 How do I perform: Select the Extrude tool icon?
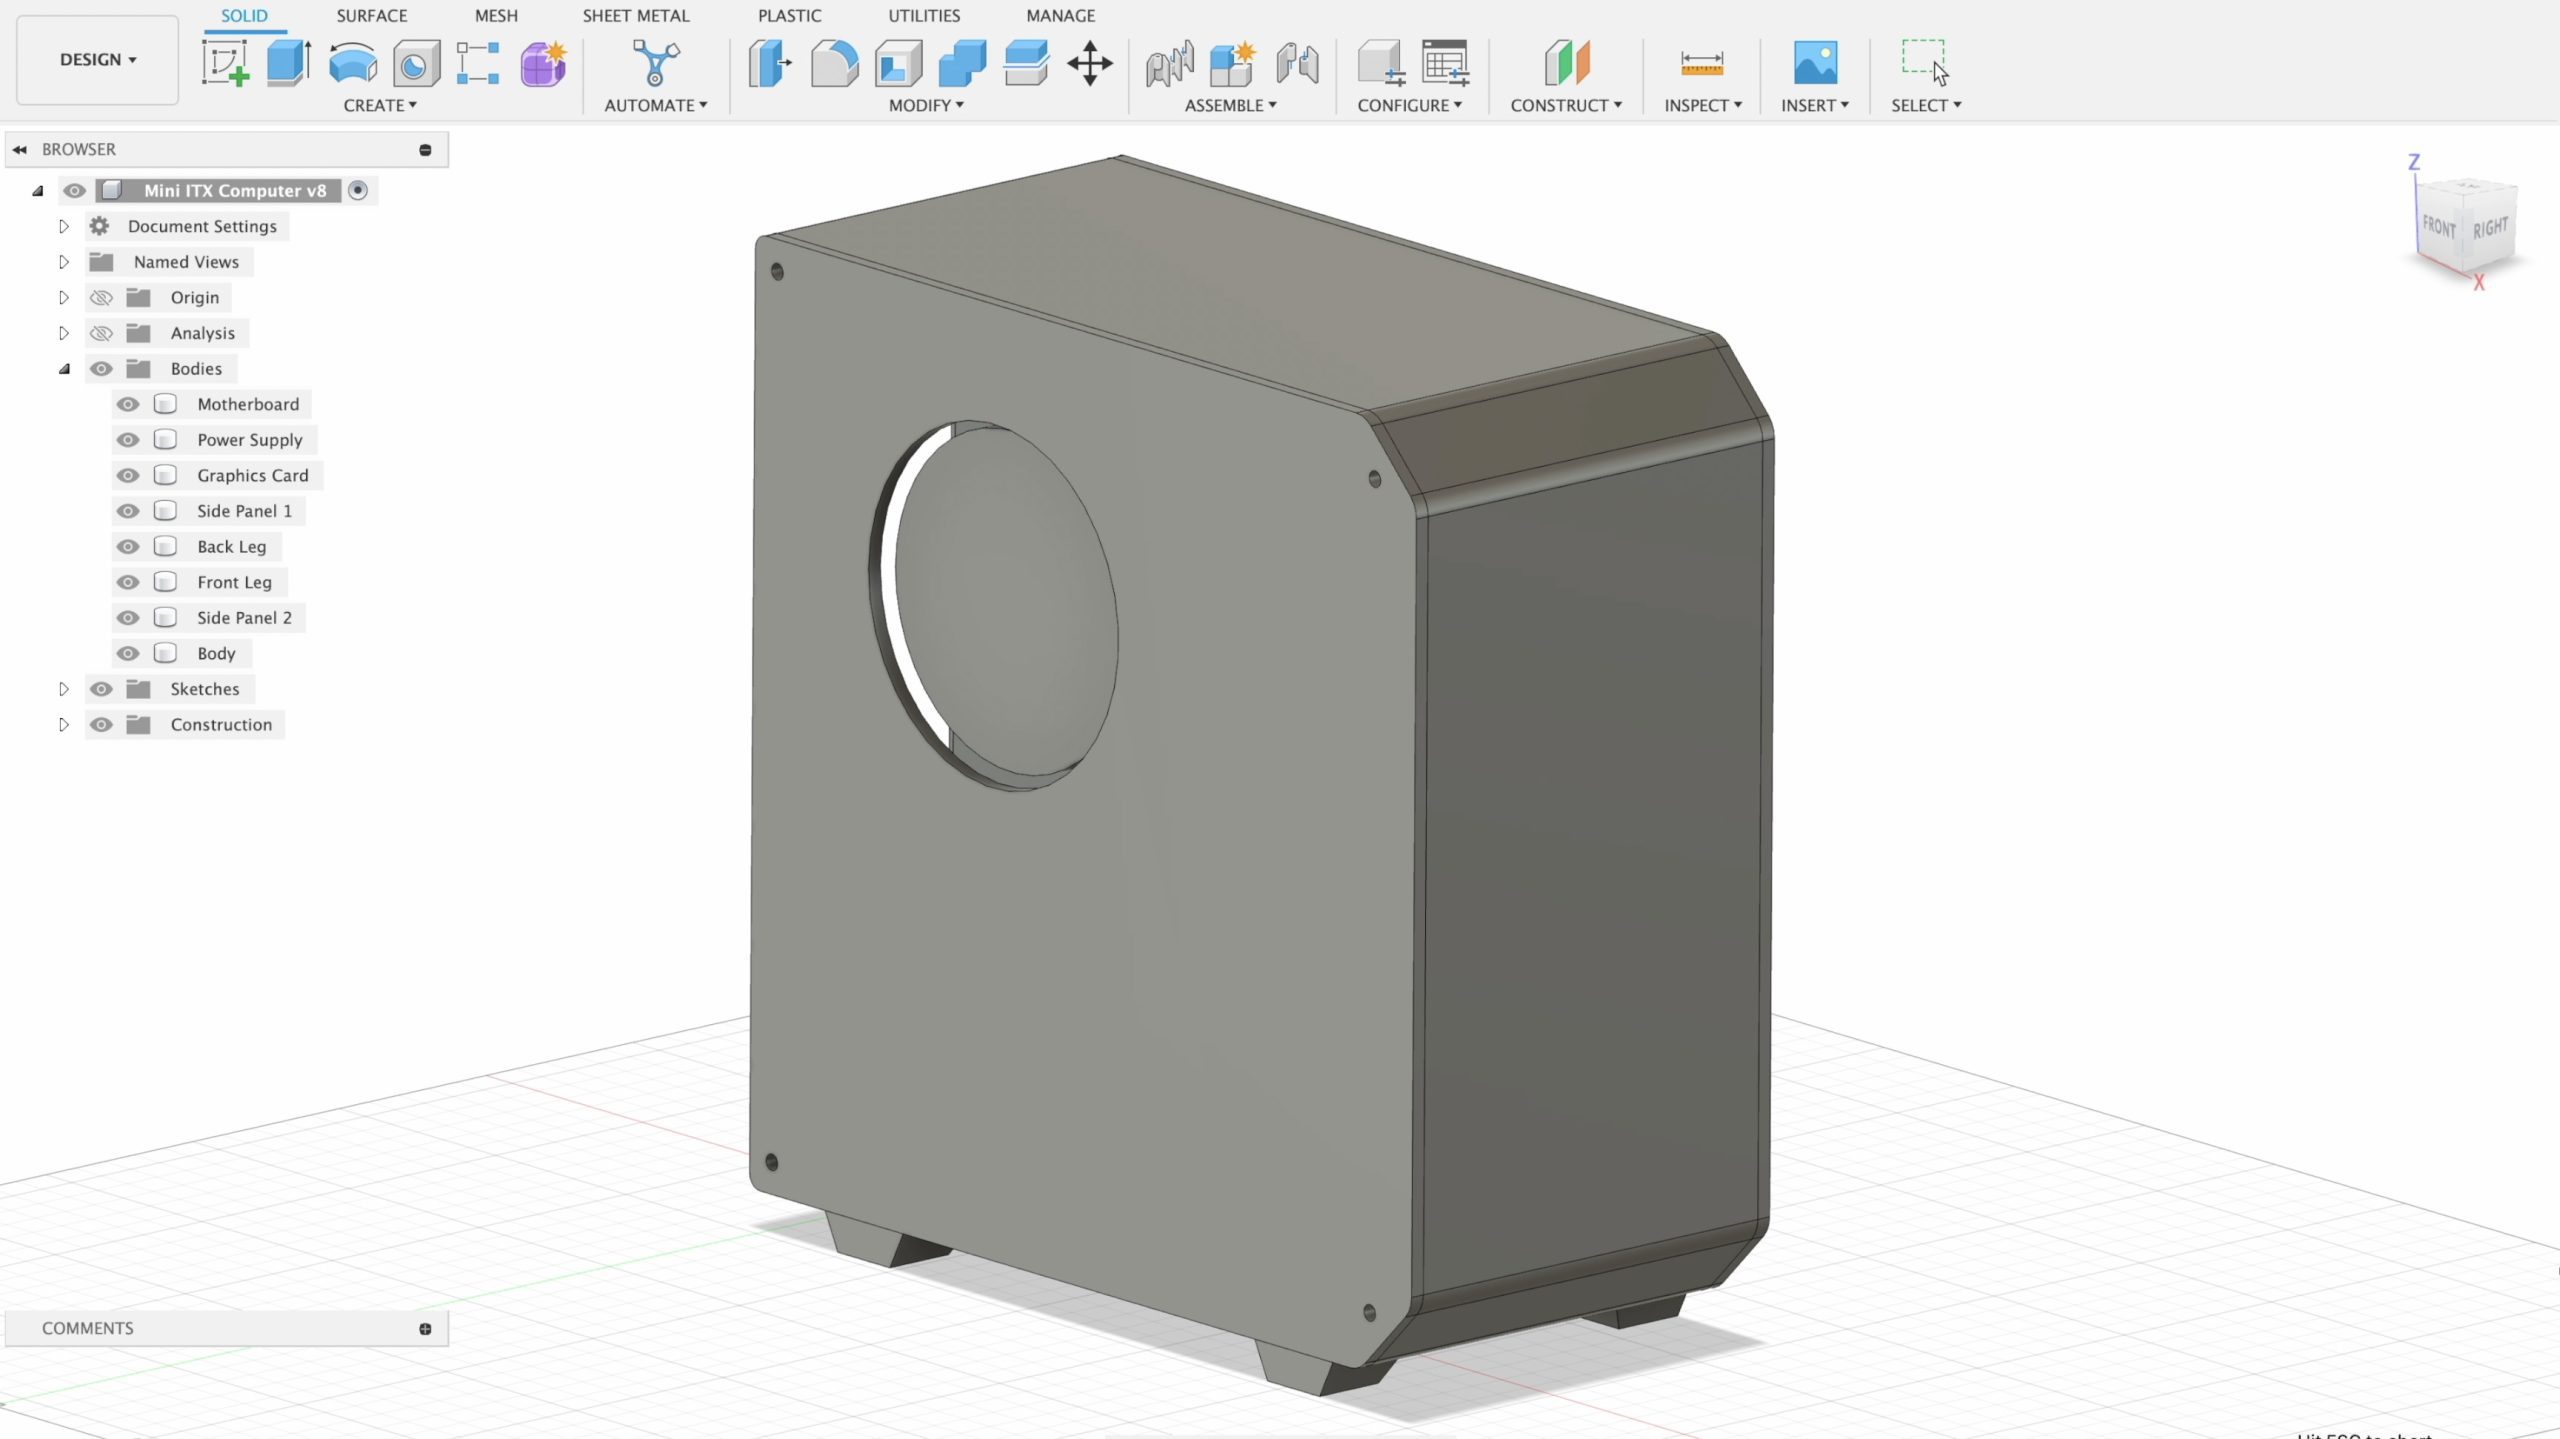[x=288, y=63]
